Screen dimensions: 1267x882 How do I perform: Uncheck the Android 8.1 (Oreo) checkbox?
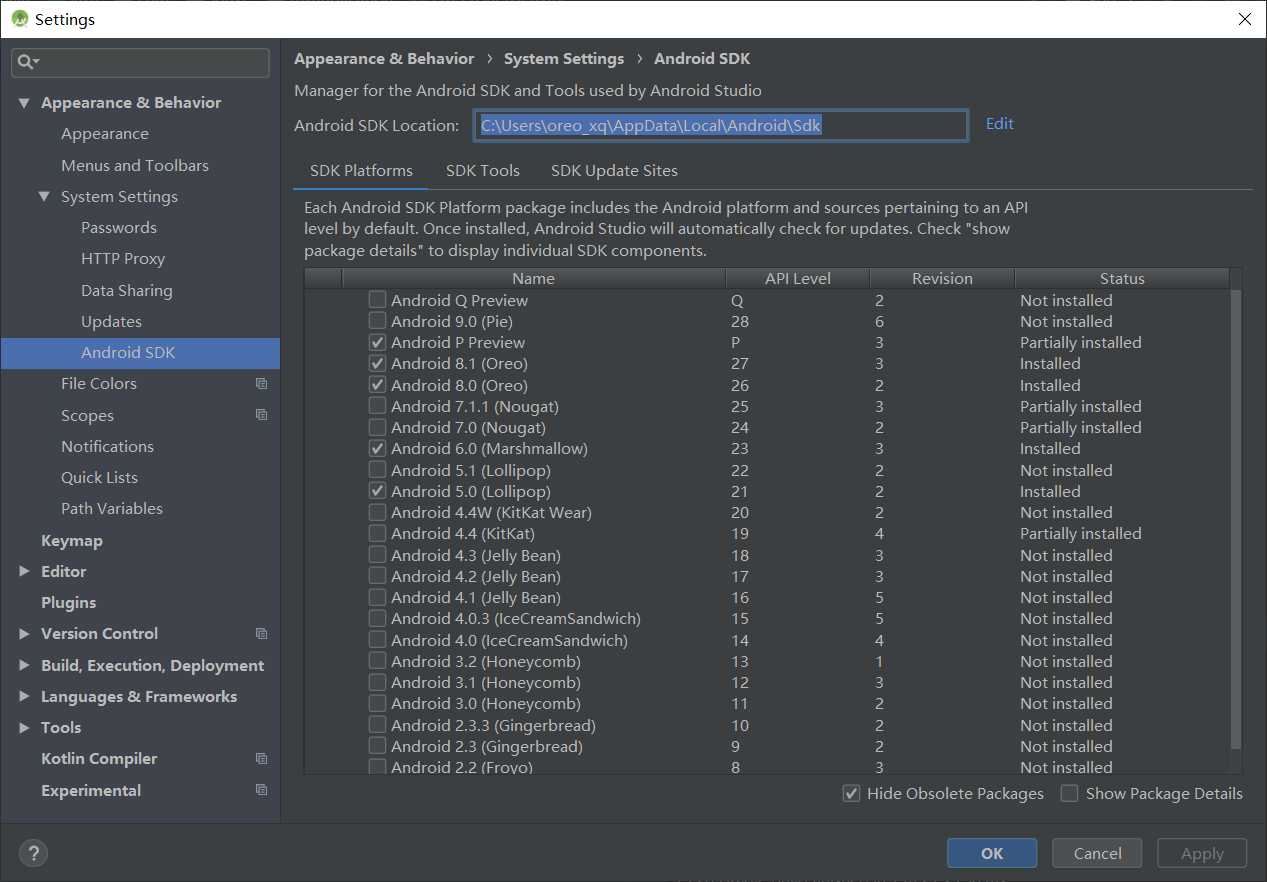[x=377, y=364]
